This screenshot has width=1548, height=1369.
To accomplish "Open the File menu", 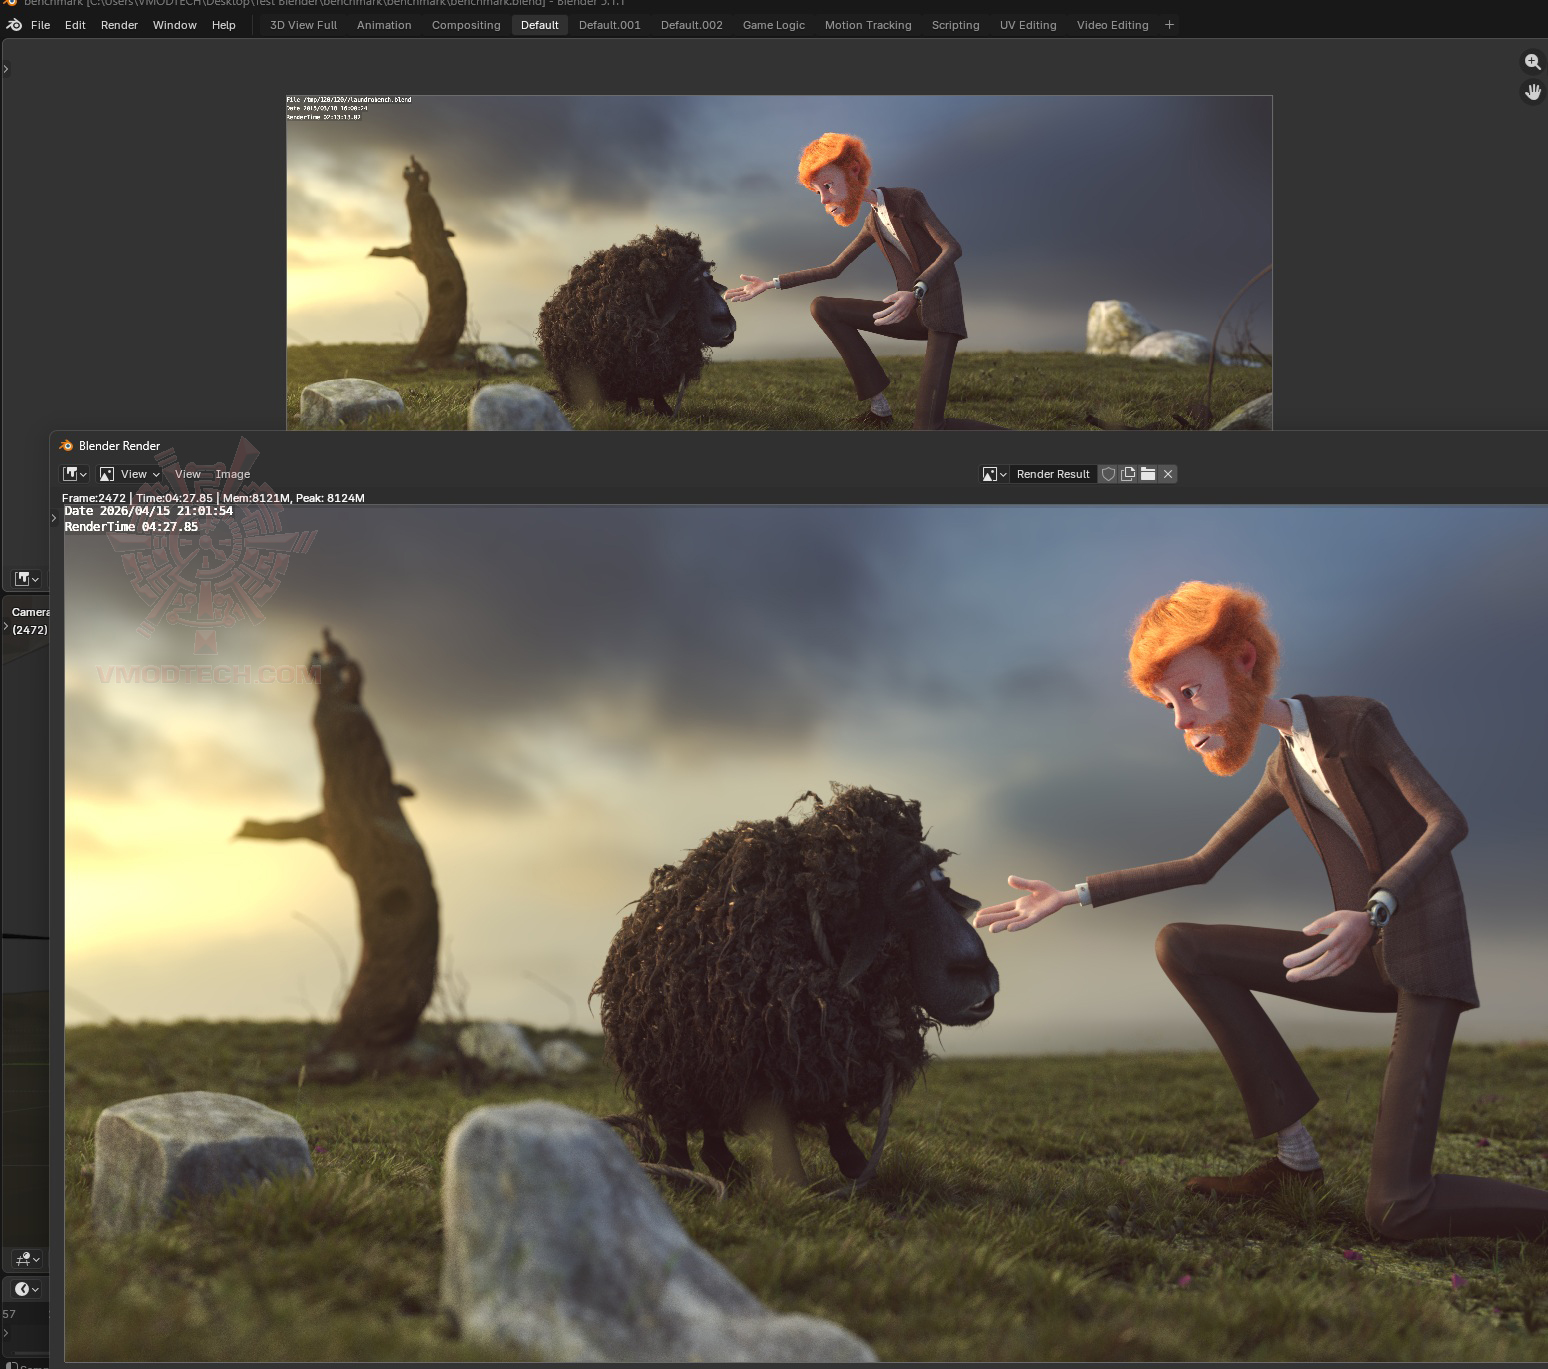I will pyautogui.click(x=41, y=25).
